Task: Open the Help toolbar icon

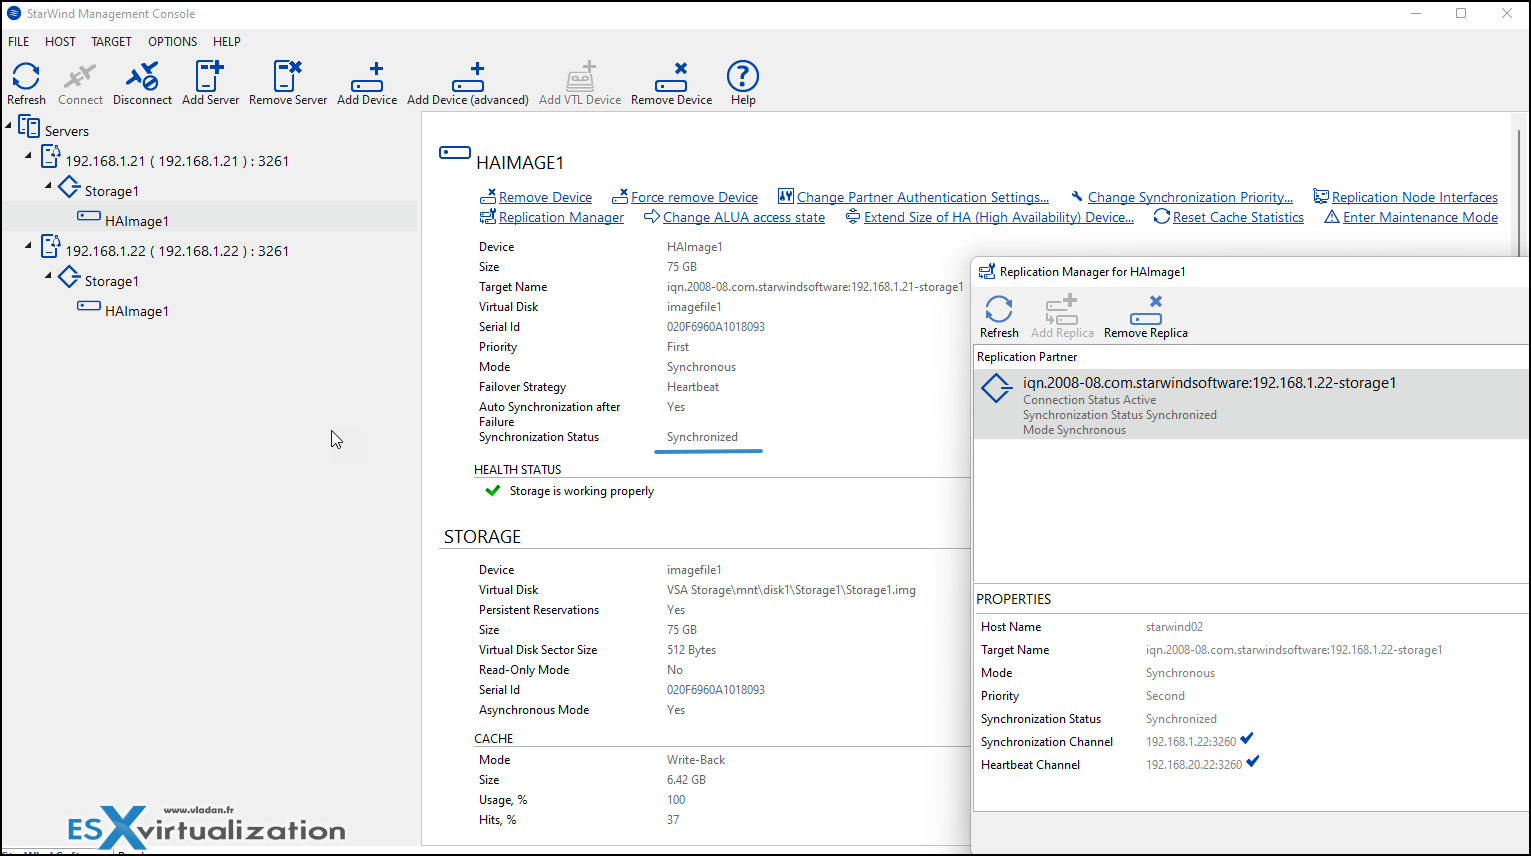Action: point(743,77)
